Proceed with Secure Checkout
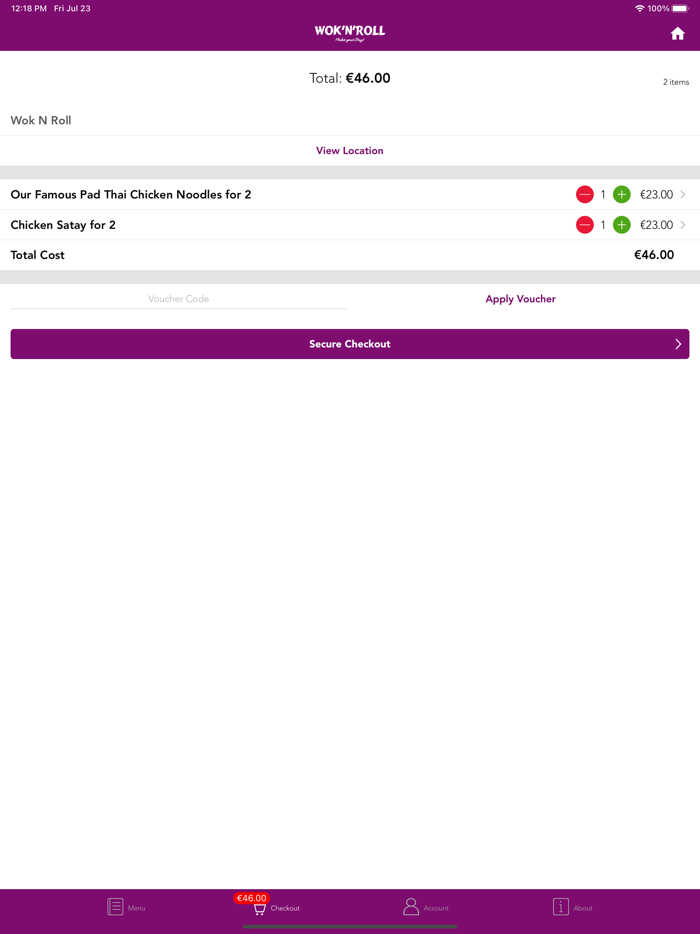700x934 pixels. click(350, 344)
